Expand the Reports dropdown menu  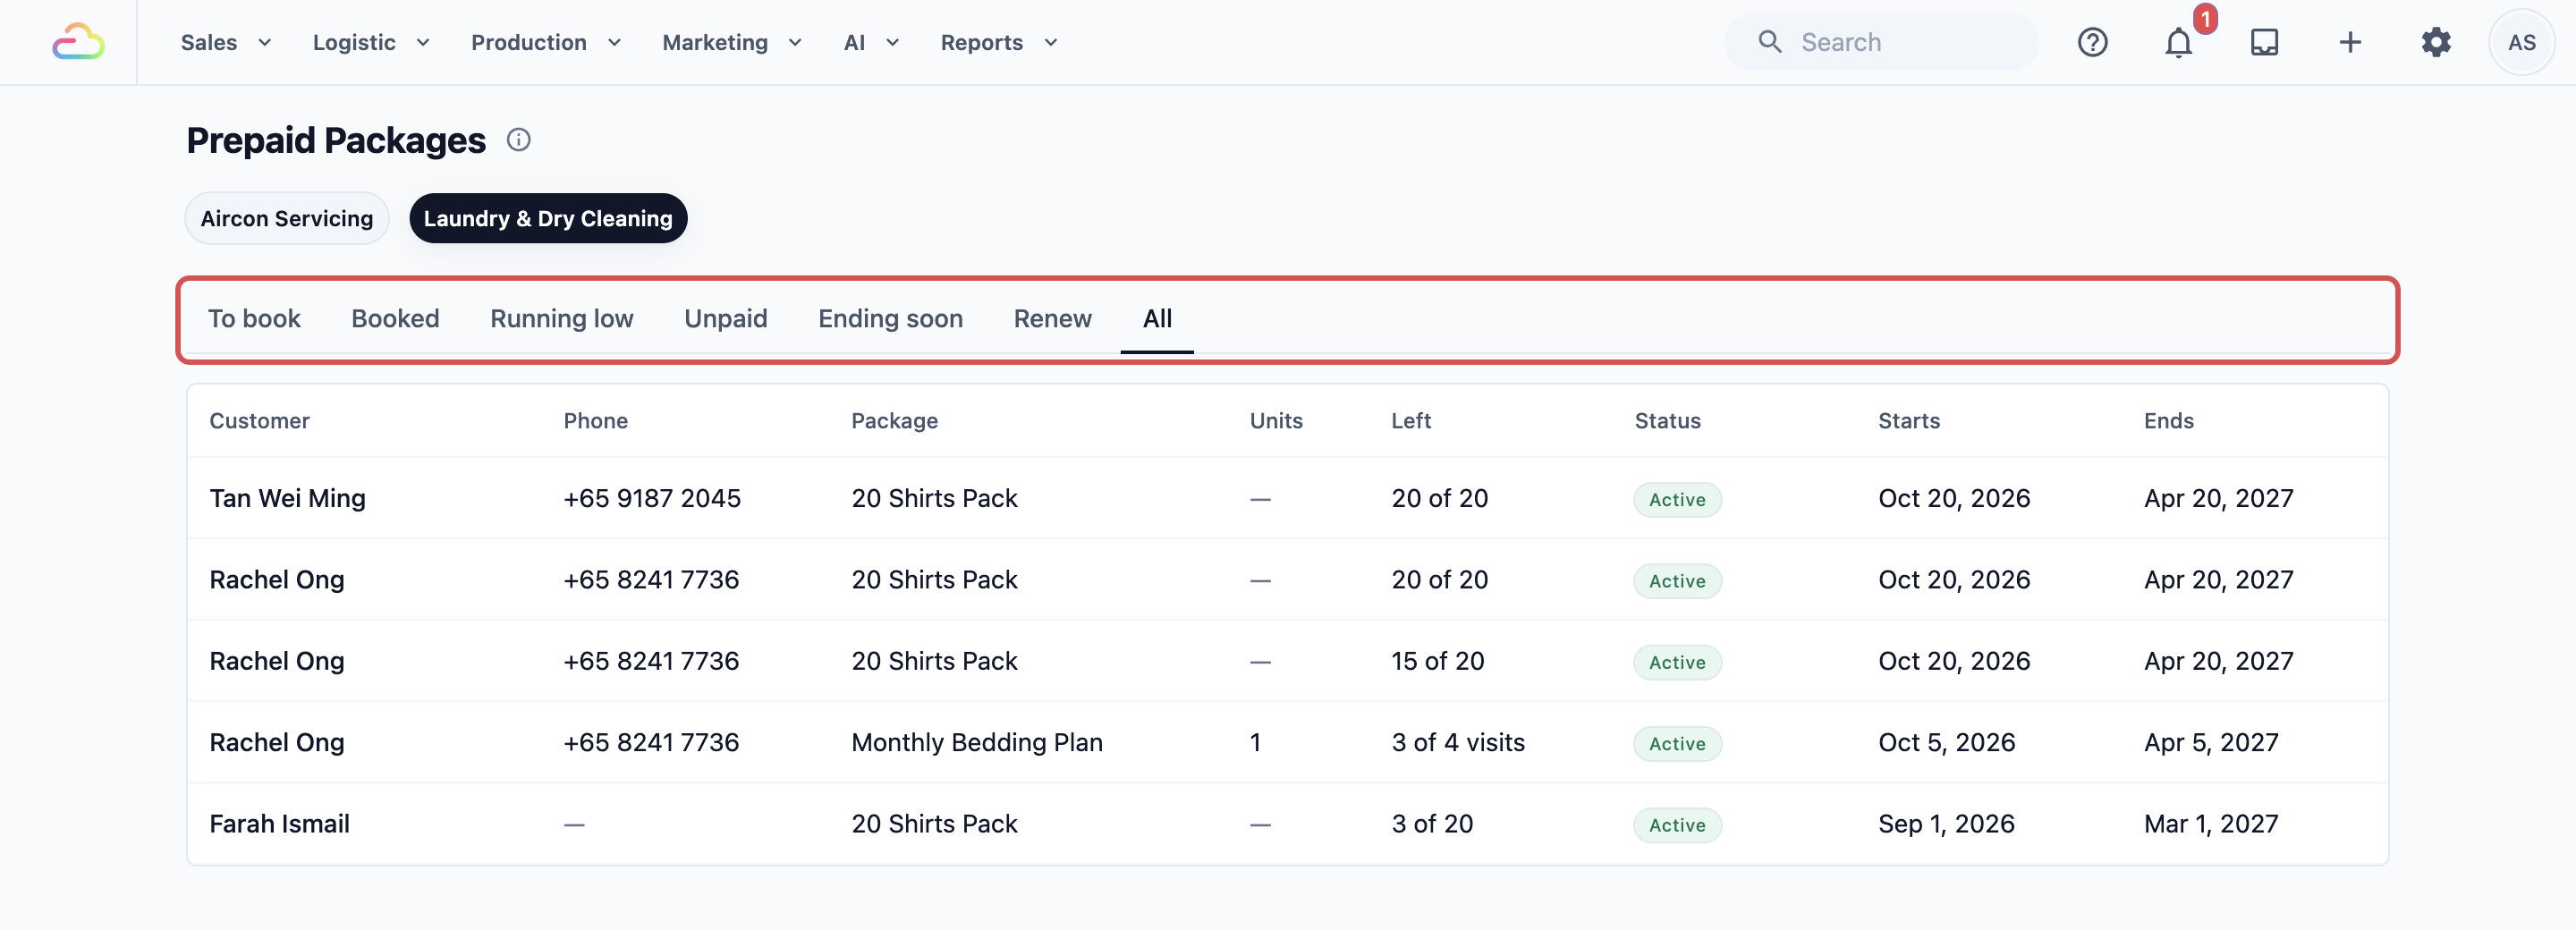999,42
